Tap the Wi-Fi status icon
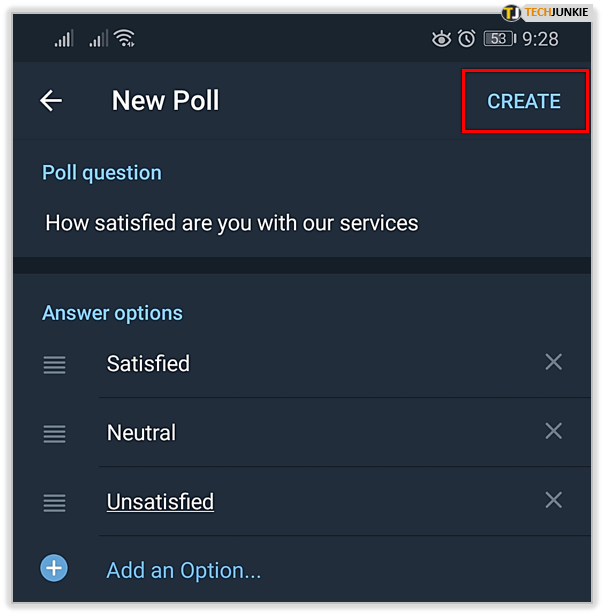The width and height of the screenshot is (604, 615). pyautogui.click(x=124, y=39)
